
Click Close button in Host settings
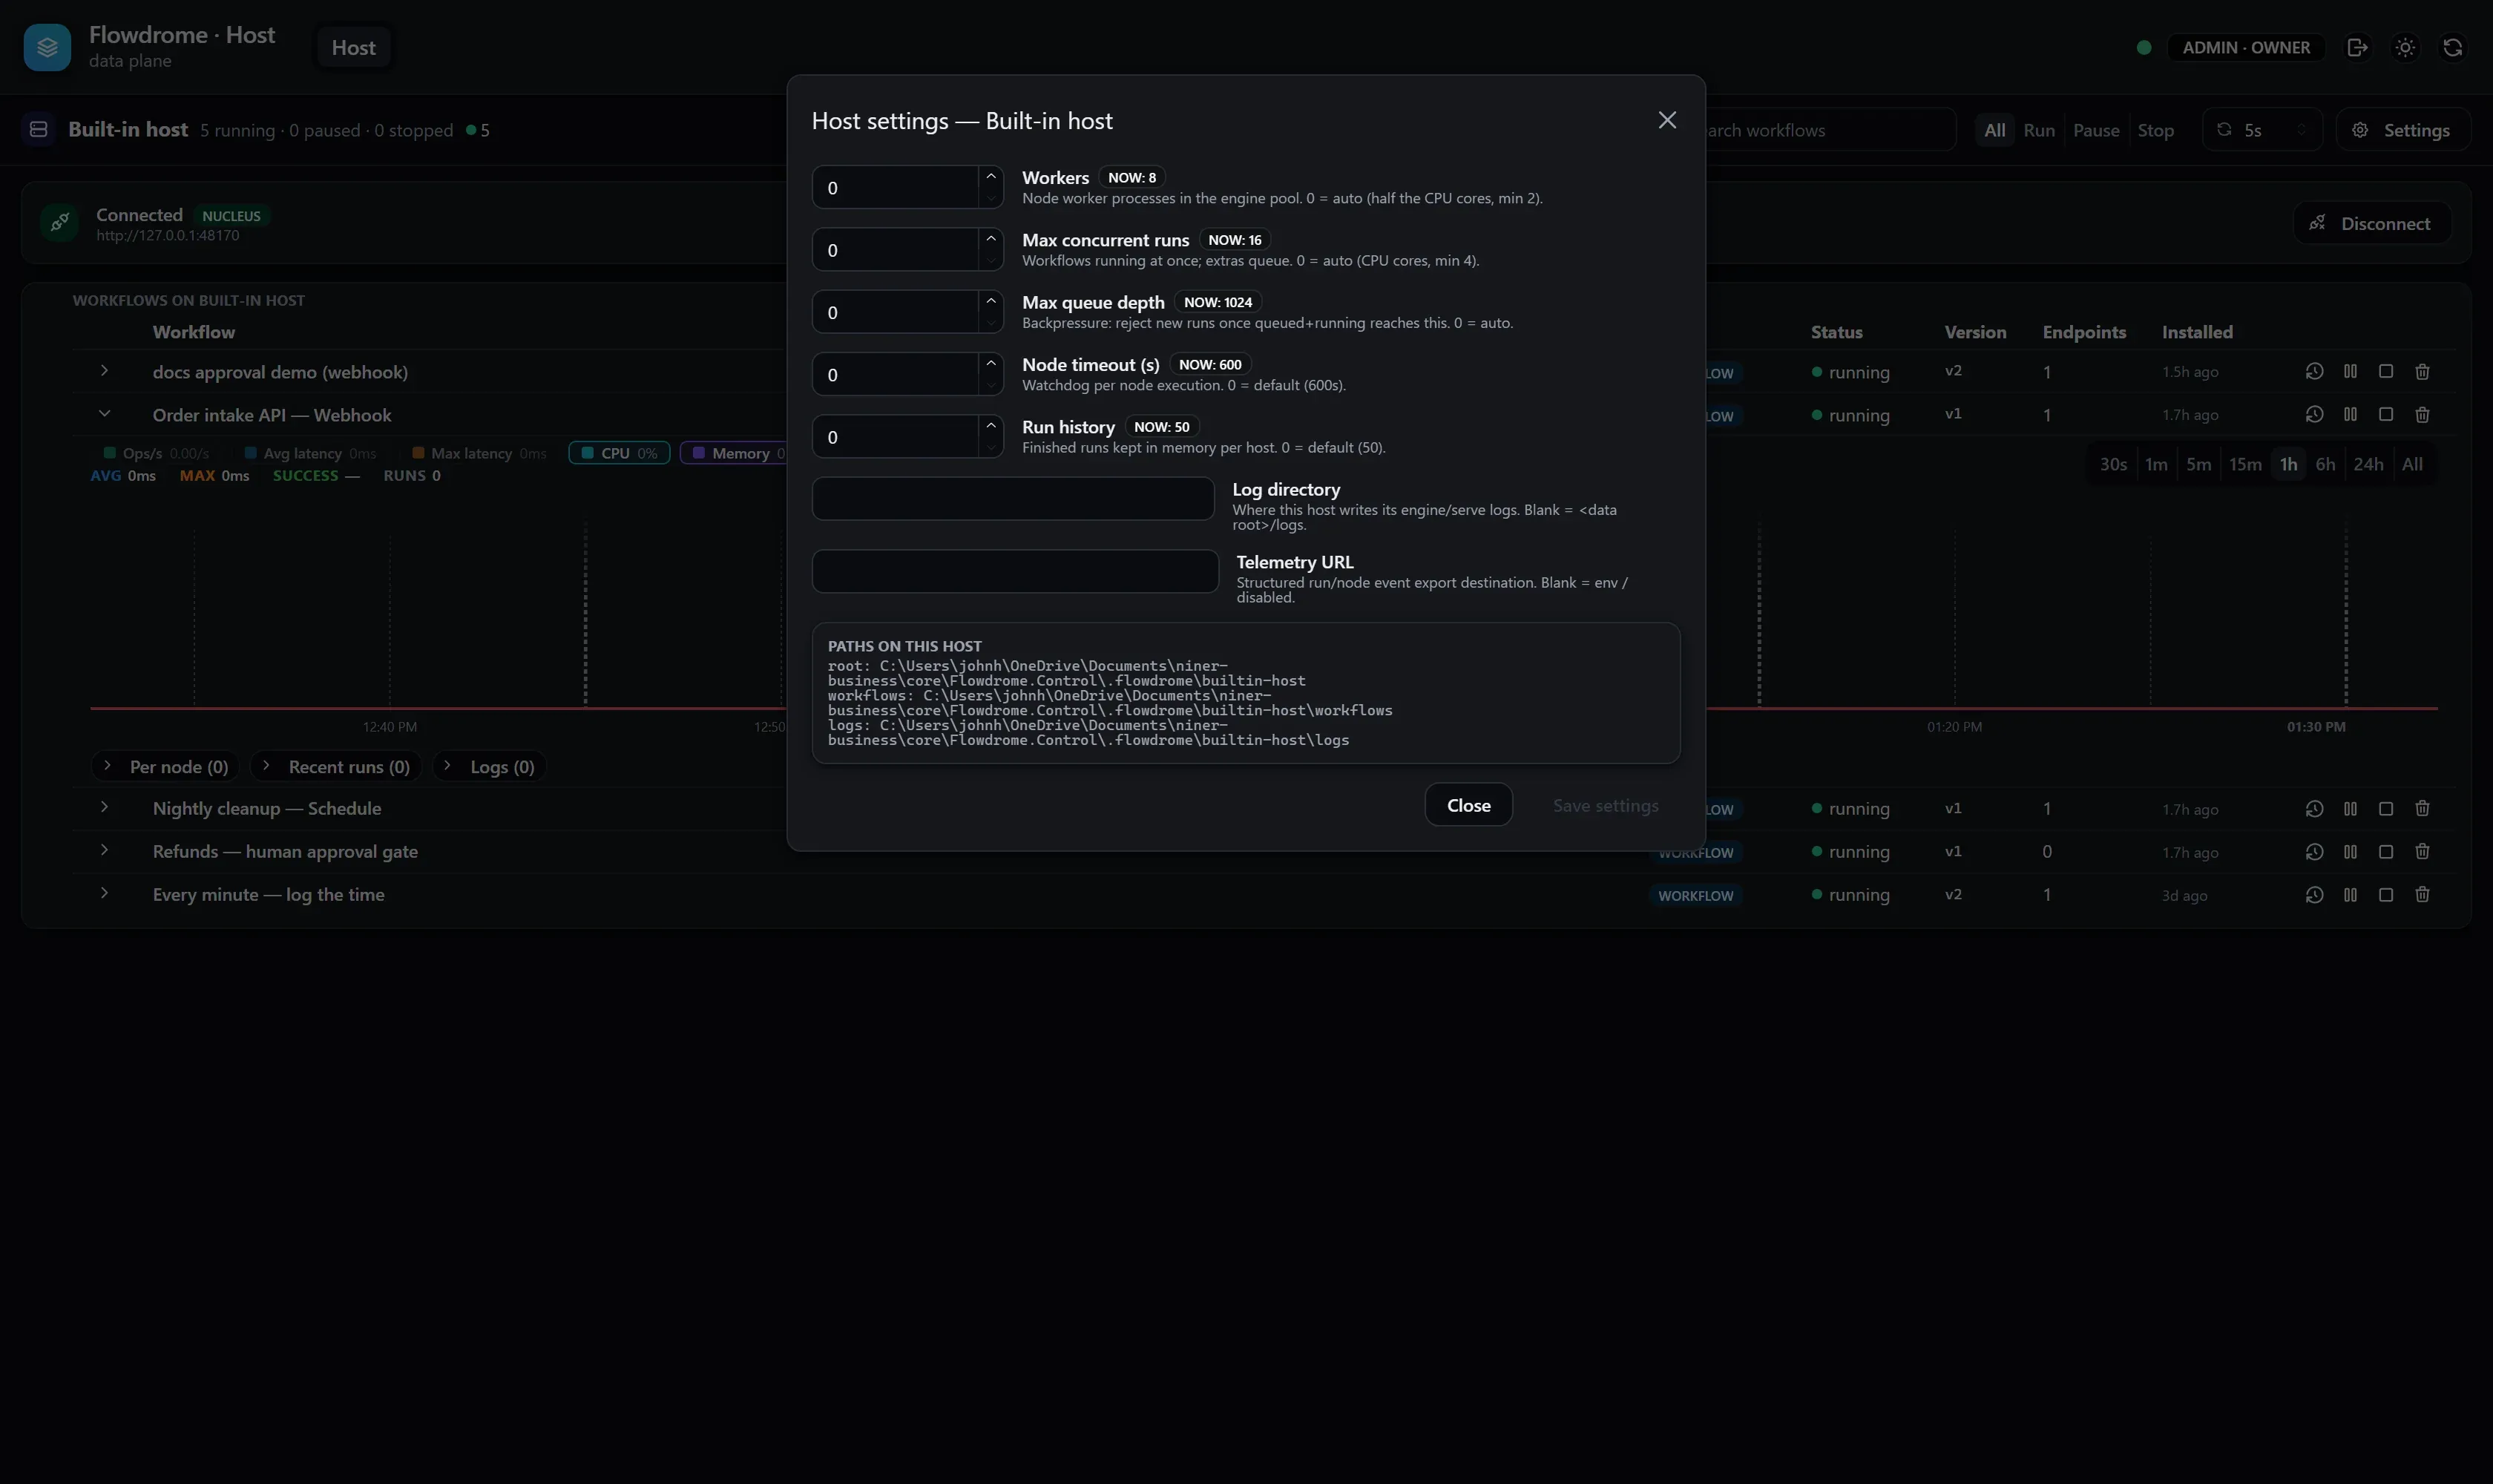1468,805
